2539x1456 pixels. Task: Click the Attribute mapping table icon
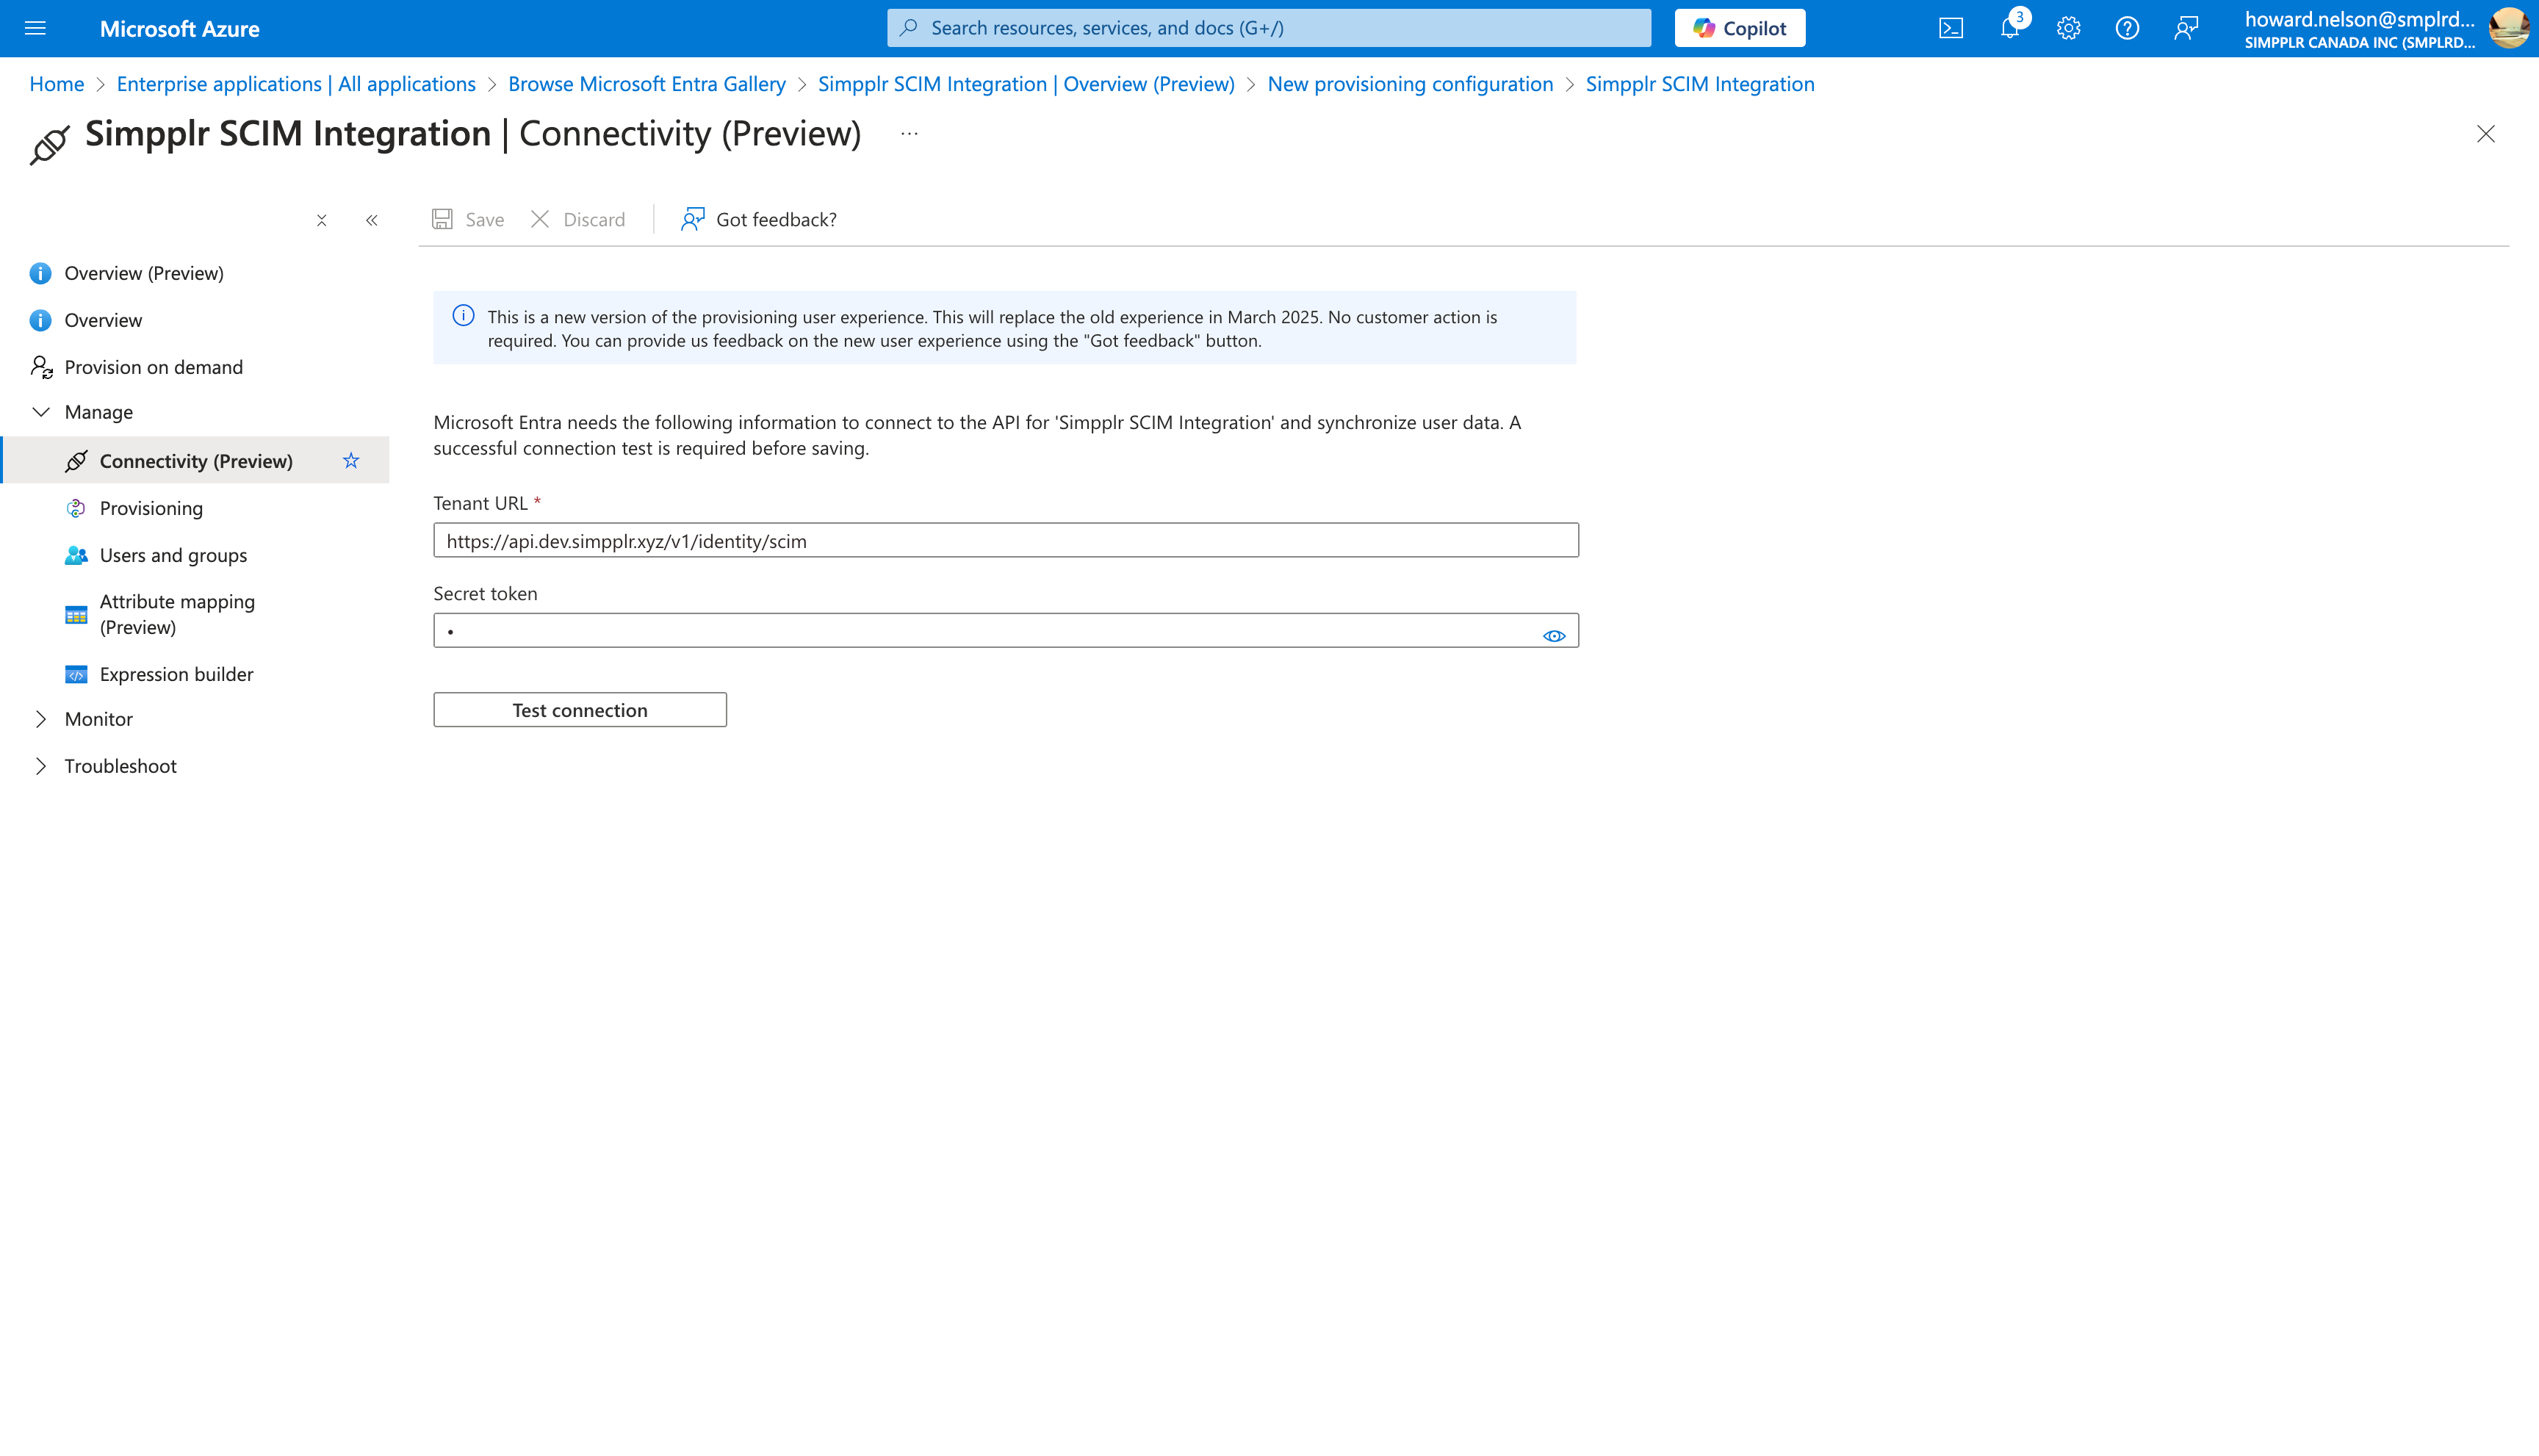pyautogui.click(x=76, y=615)
